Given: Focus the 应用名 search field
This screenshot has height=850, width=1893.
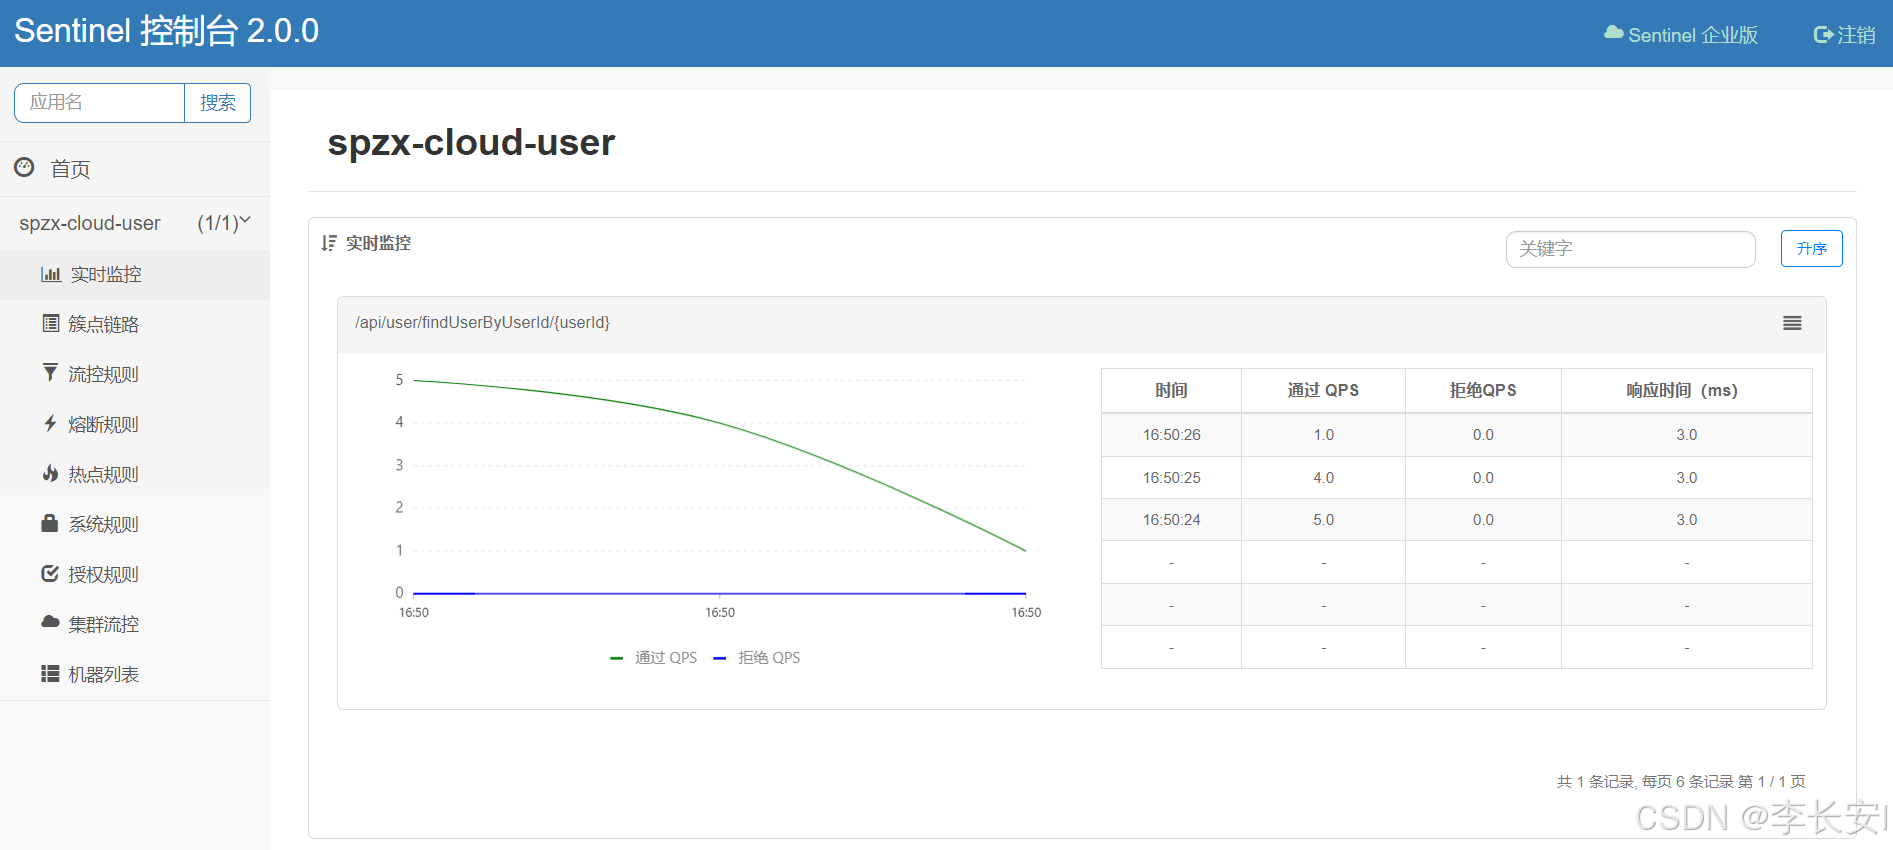Looking at the screenshot, I should click(x=100, y=103).
